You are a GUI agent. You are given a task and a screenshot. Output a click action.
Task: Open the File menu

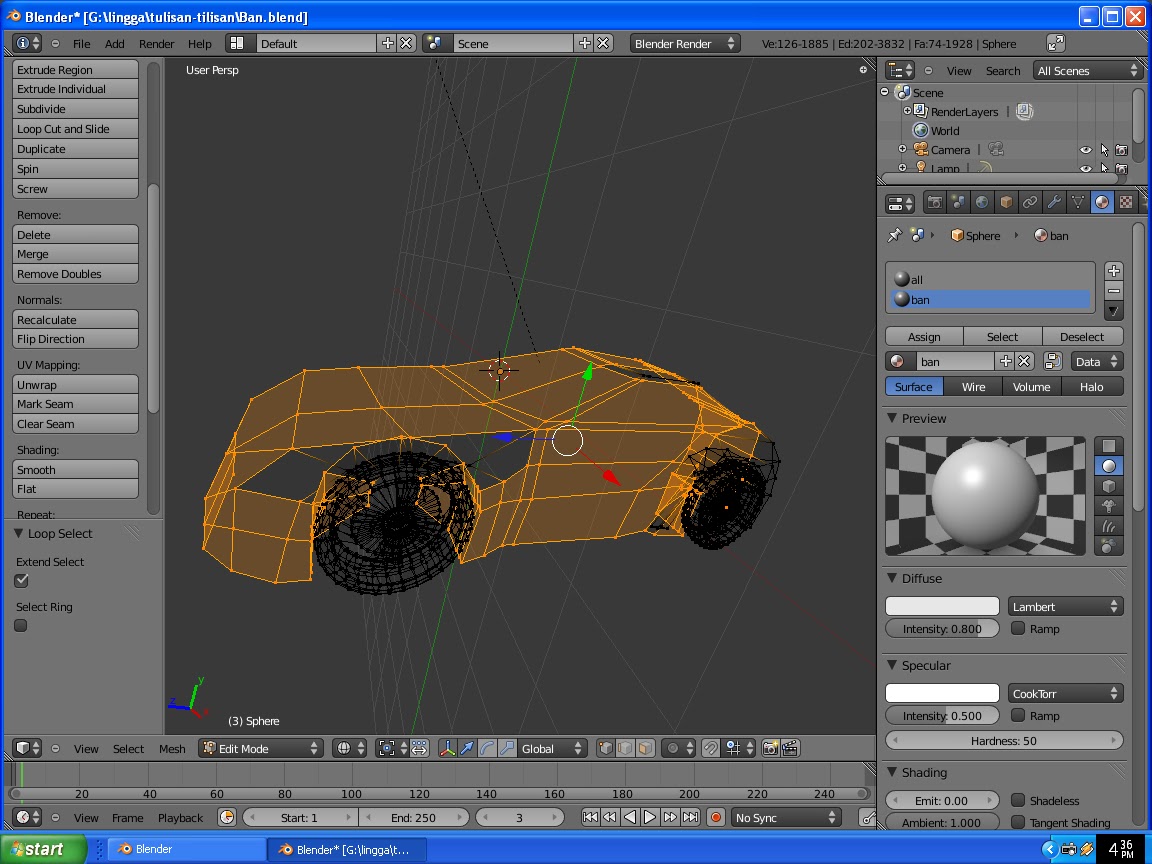pos(82,44)
